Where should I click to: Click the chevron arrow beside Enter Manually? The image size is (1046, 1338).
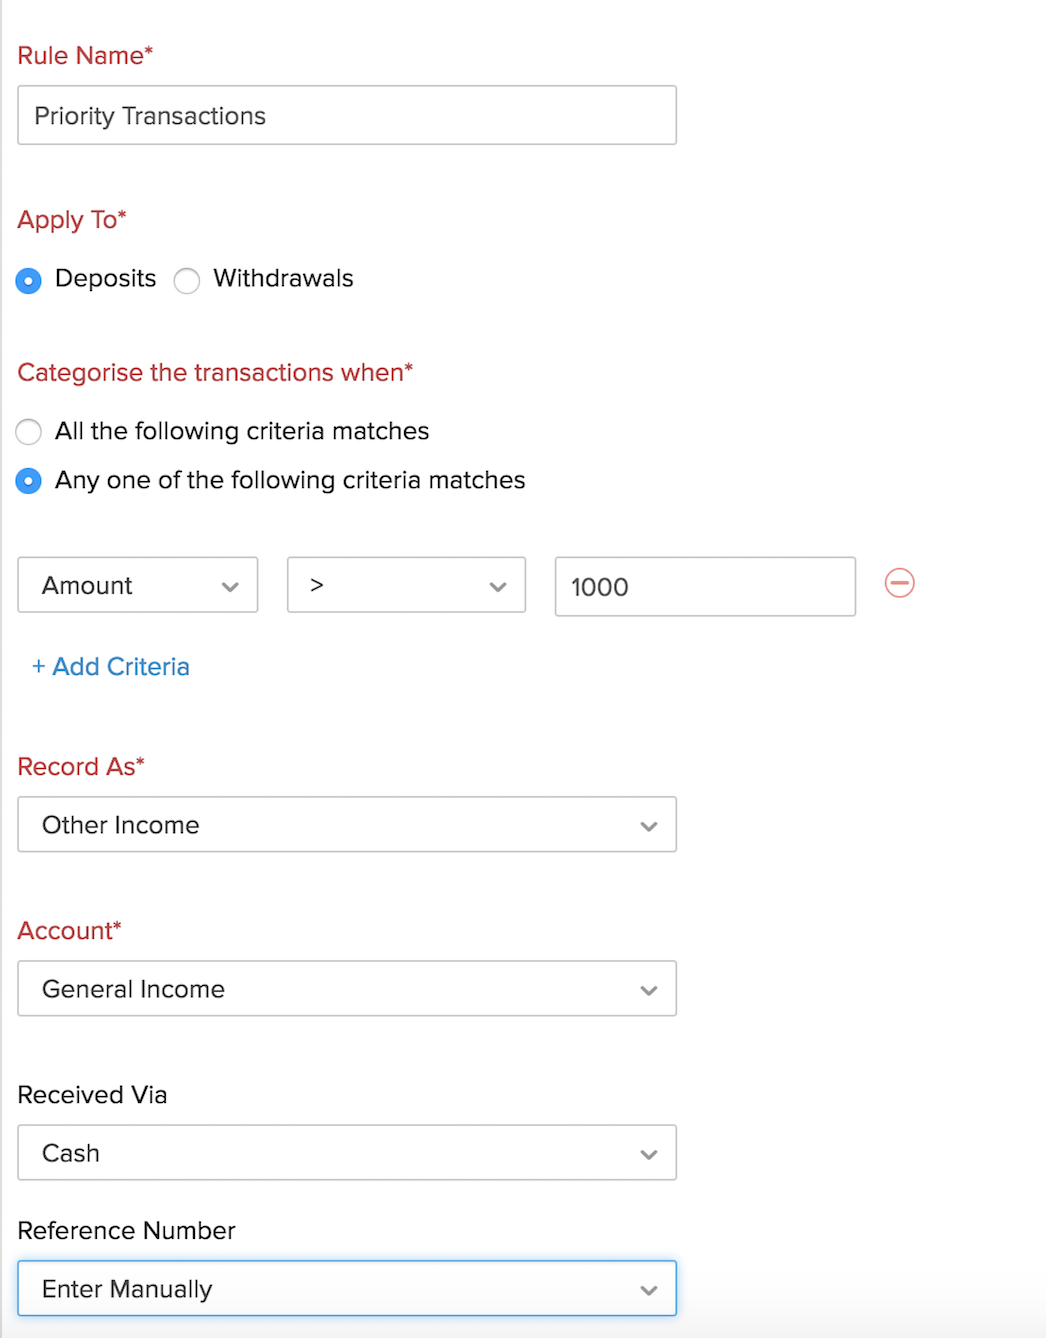[648, 1290]
